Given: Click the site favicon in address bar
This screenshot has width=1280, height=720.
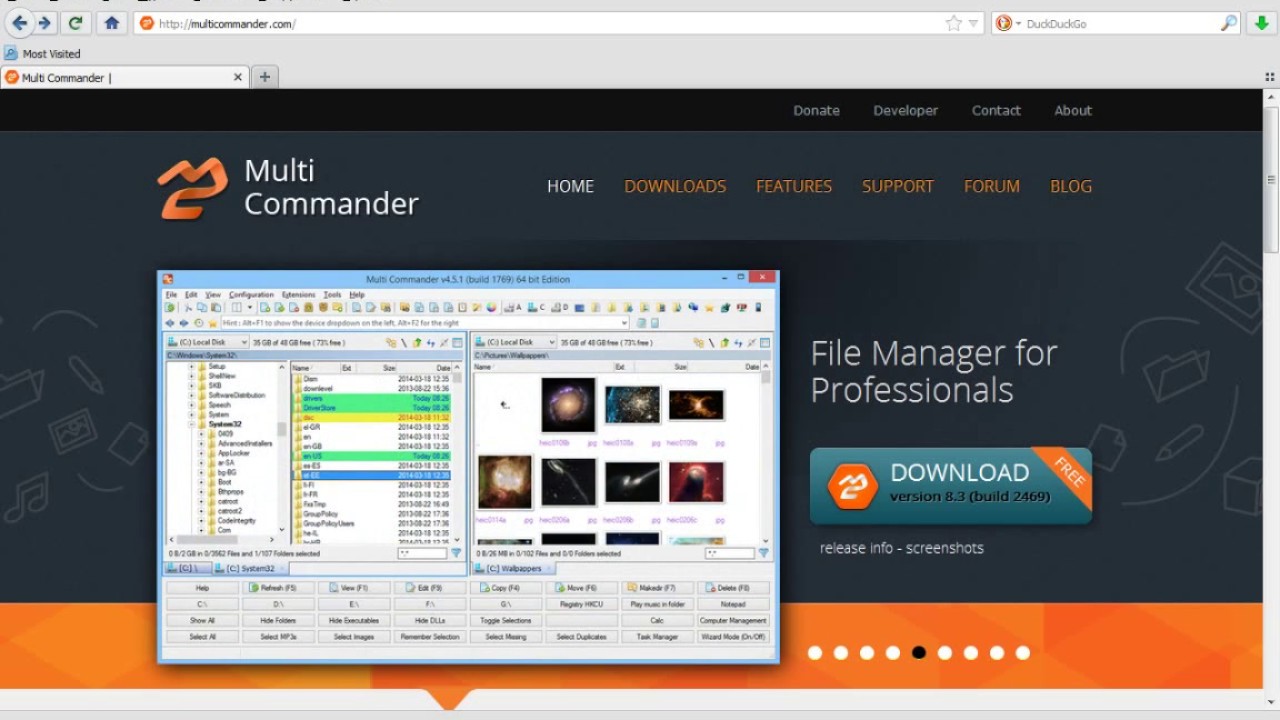Looking at the screenshot, I should pos(147,23).
